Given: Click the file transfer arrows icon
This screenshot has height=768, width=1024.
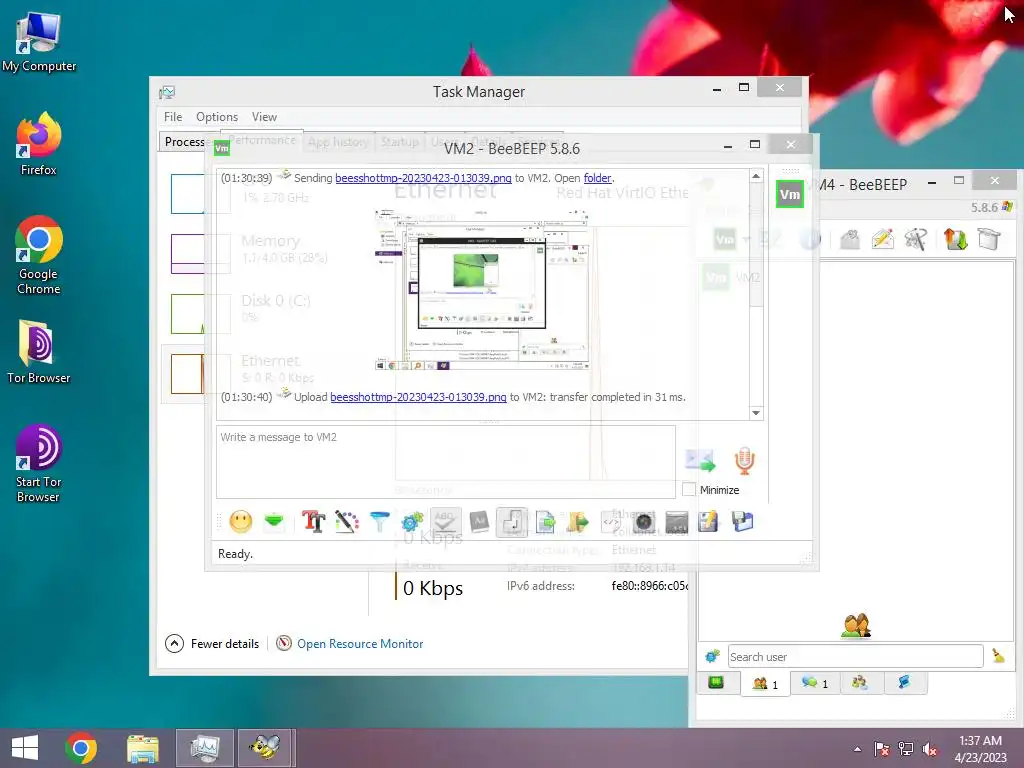Looking at the screenshot, I should coord(955,240).
